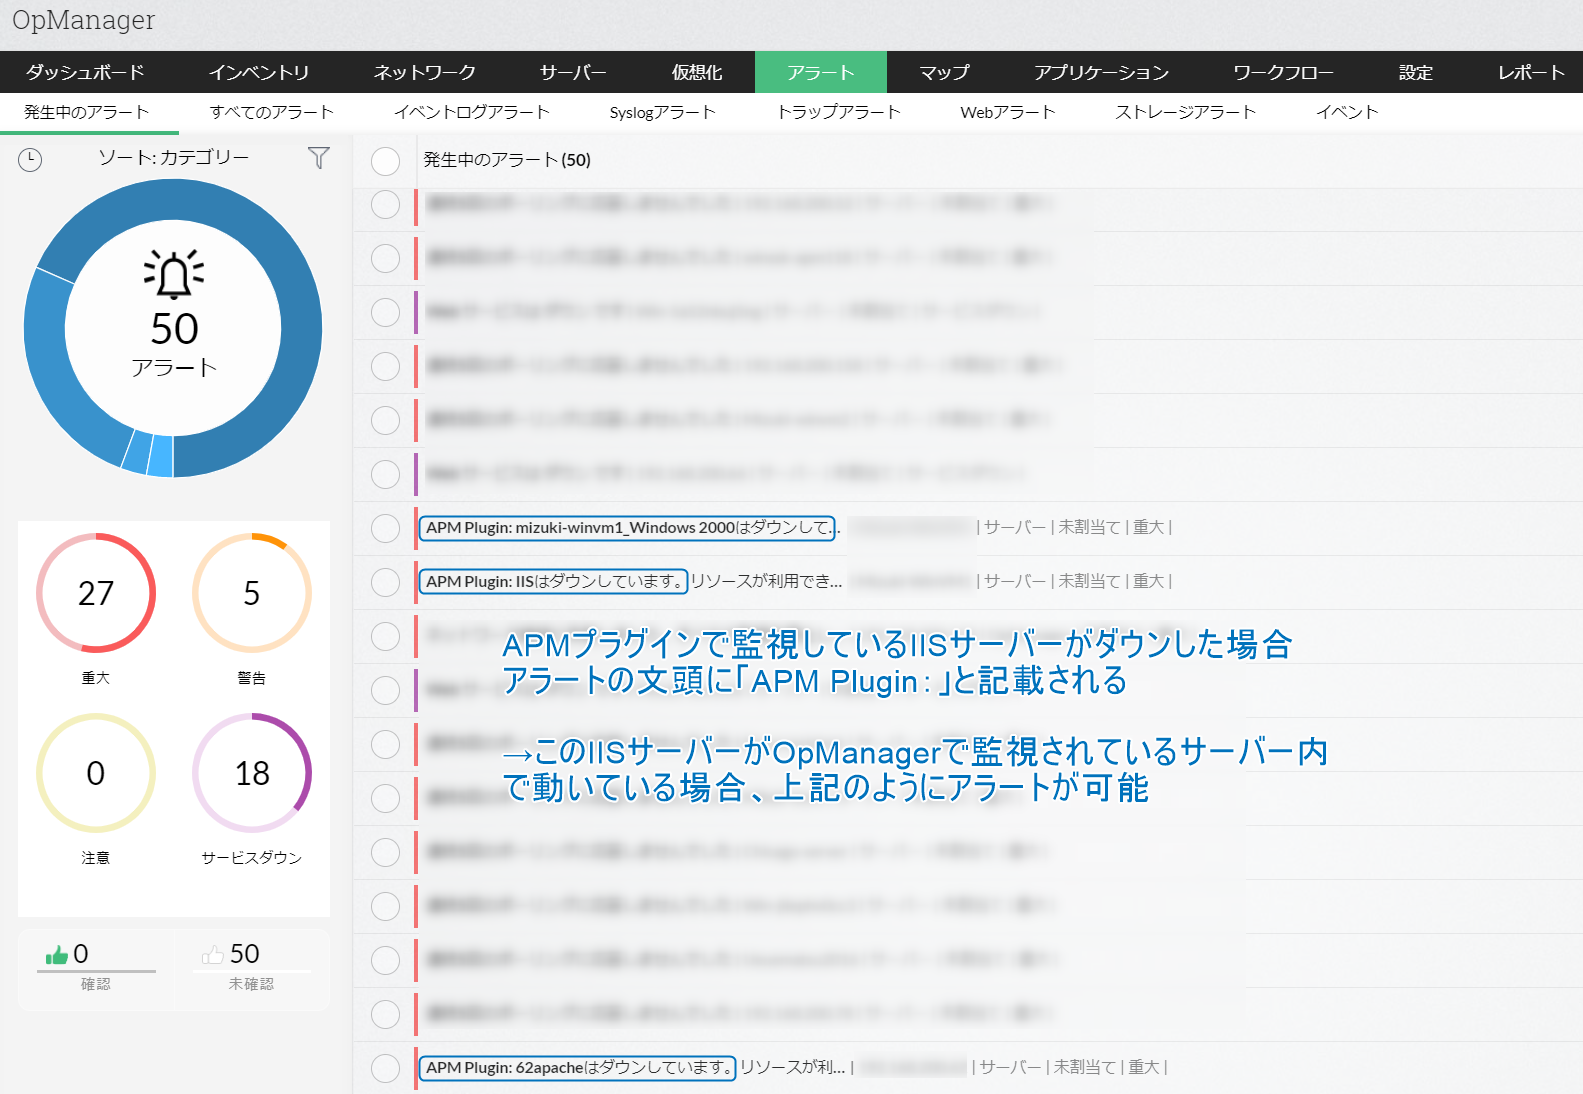Check the circle for APM Plugin IIS alert
1583x1094 pixels.
tap(385, 582)
